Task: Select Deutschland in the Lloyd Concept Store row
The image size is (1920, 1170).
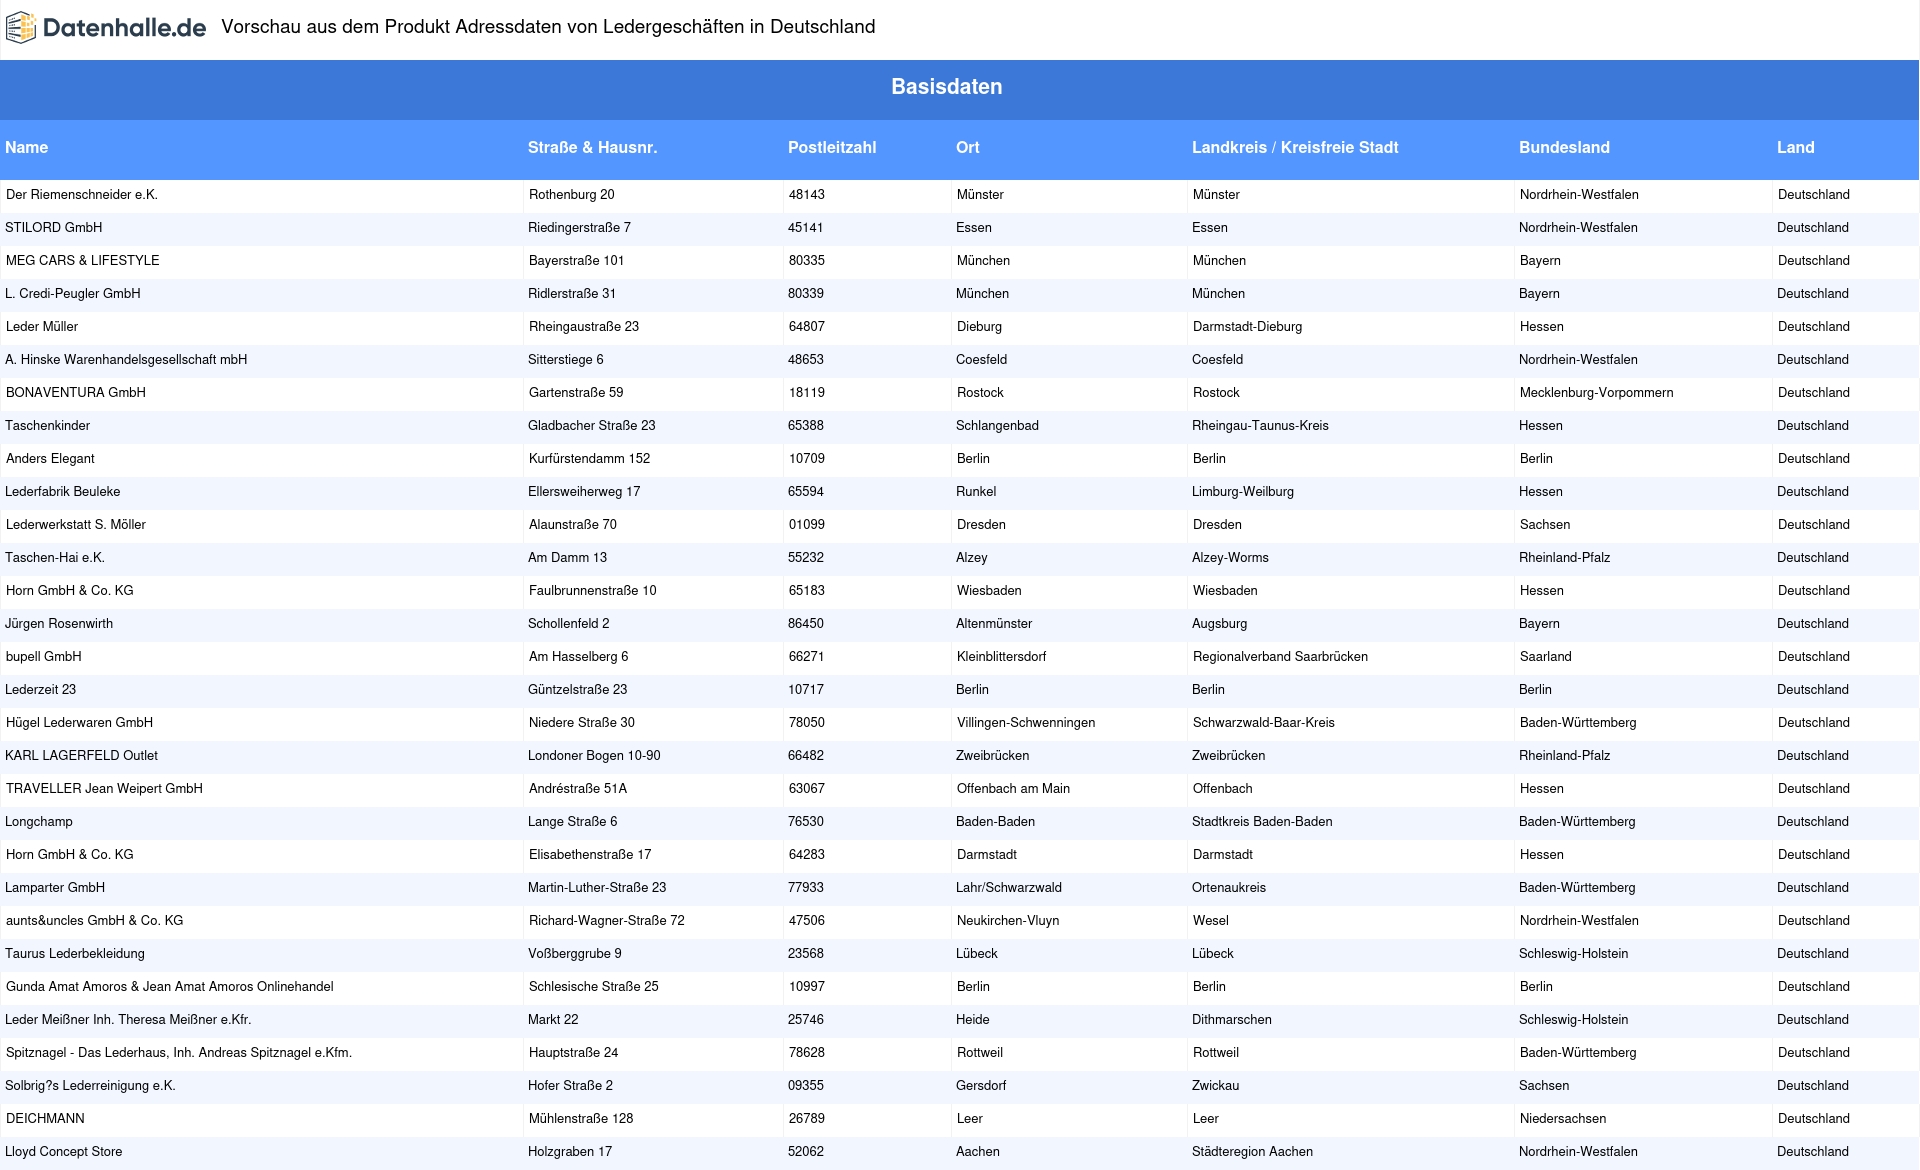Action: (x=1813, y=1151)
